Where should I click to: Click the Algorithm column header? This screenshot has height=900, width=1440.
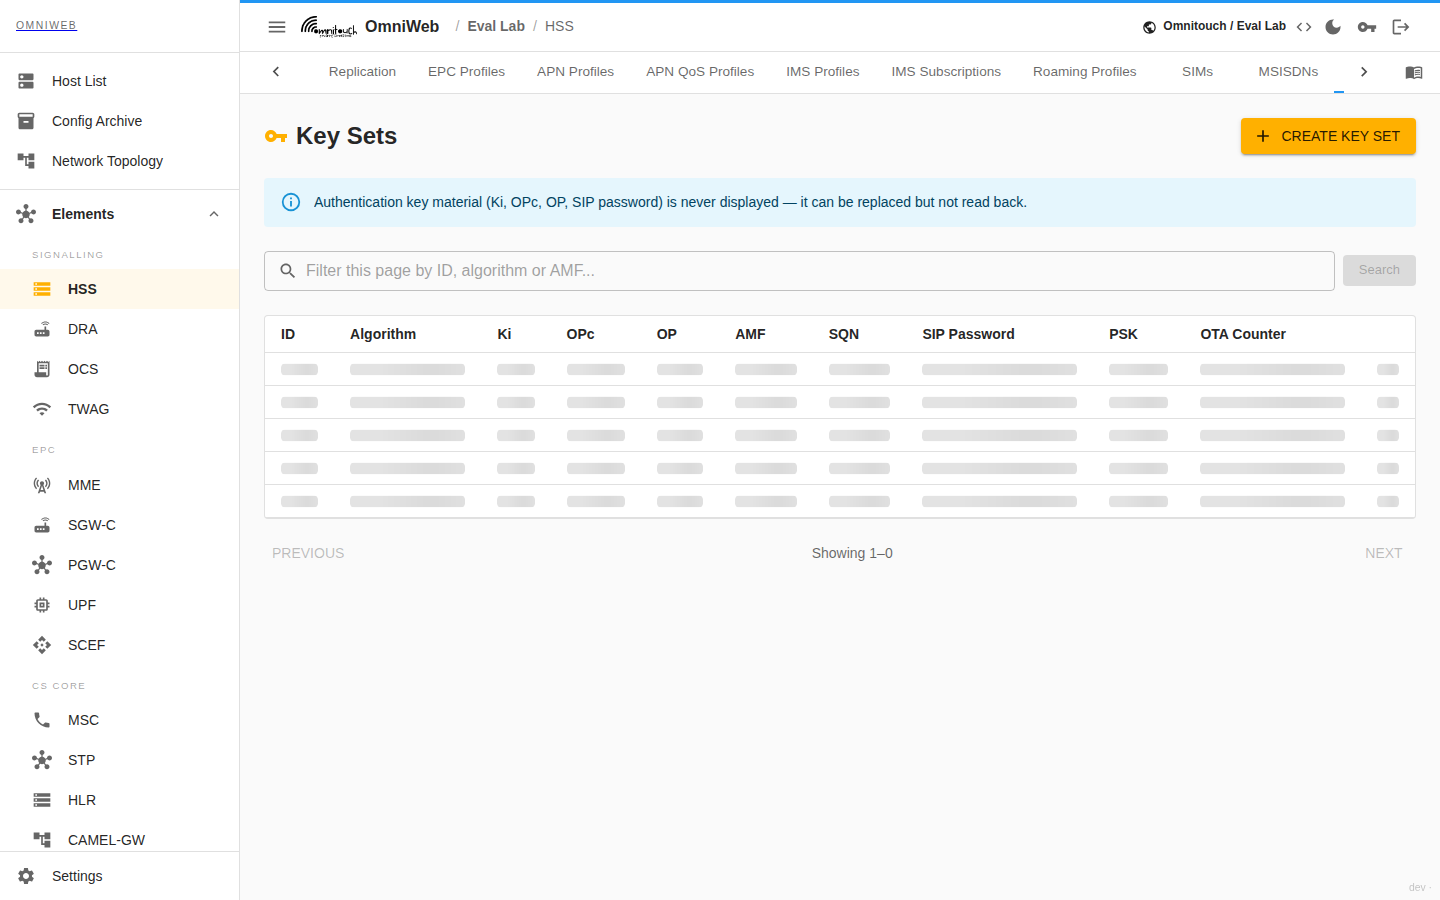383,334
